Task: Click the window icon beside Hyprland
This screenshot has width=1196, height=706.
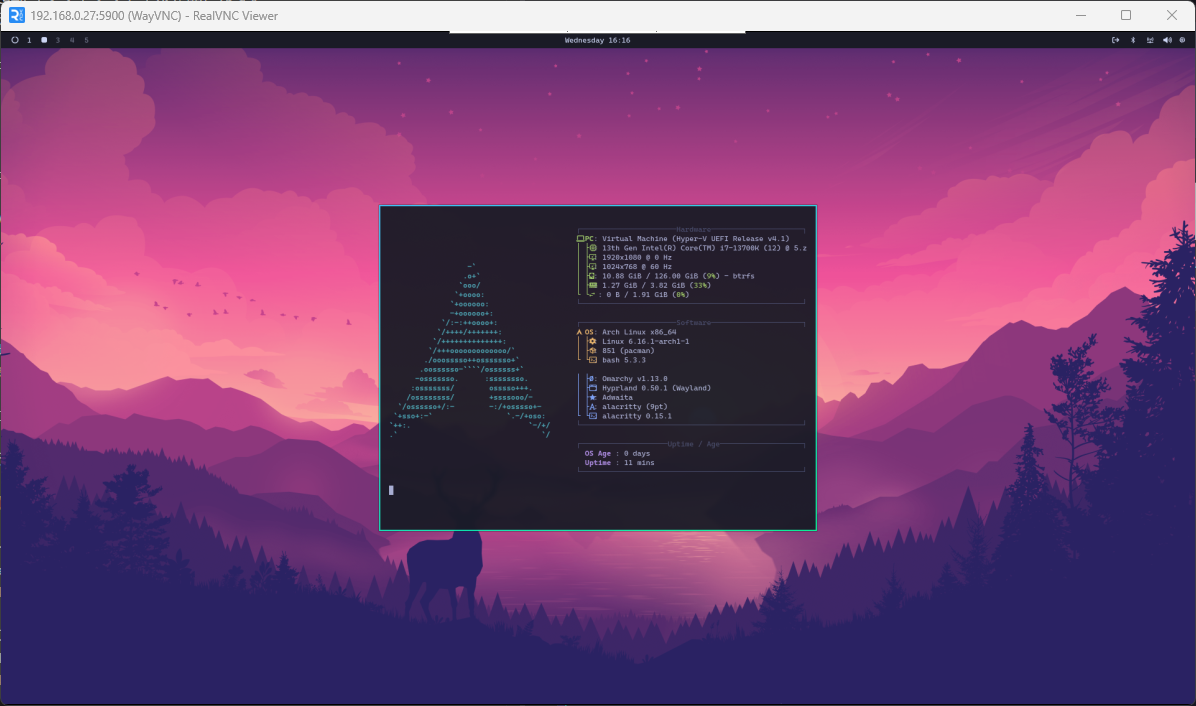Action: click(593, 388)
